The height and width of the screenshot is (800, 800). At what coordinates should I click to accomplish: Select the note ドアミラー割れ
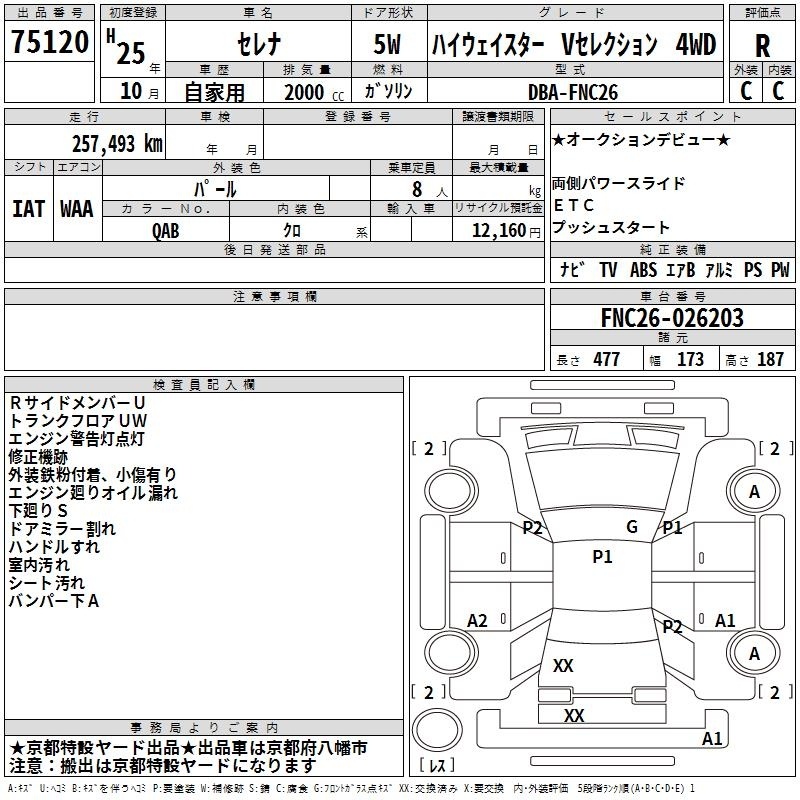62,529
